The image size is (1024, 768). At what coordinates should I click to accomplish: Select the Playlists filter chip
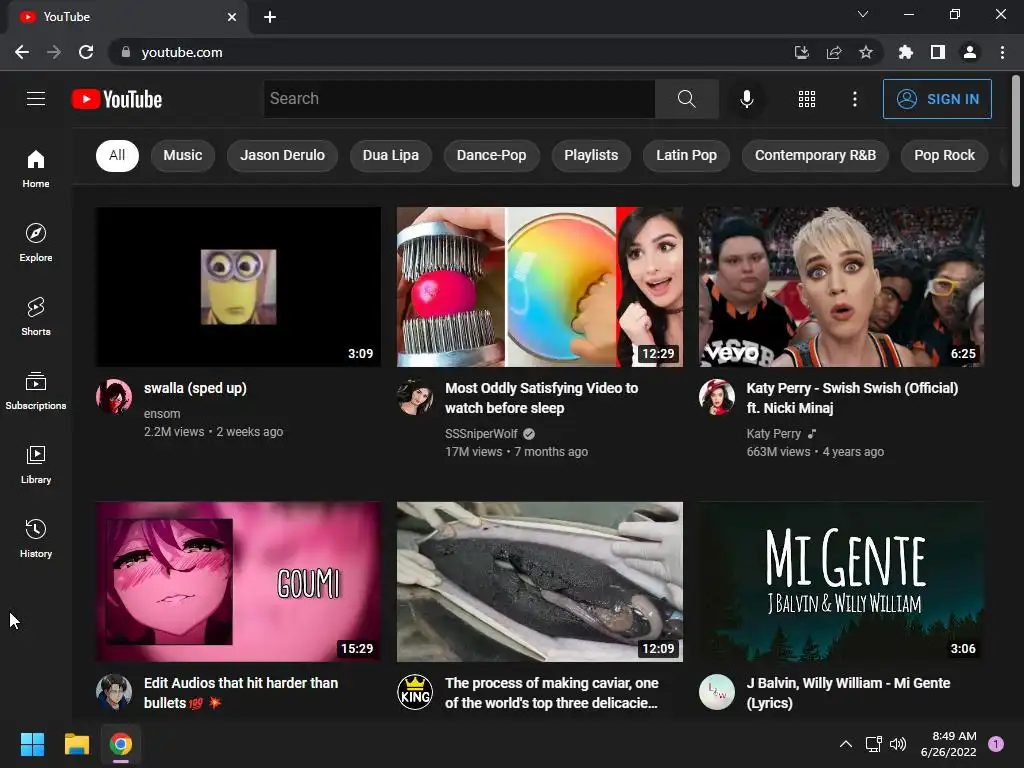pyautogui.click(x=591, y=155)
